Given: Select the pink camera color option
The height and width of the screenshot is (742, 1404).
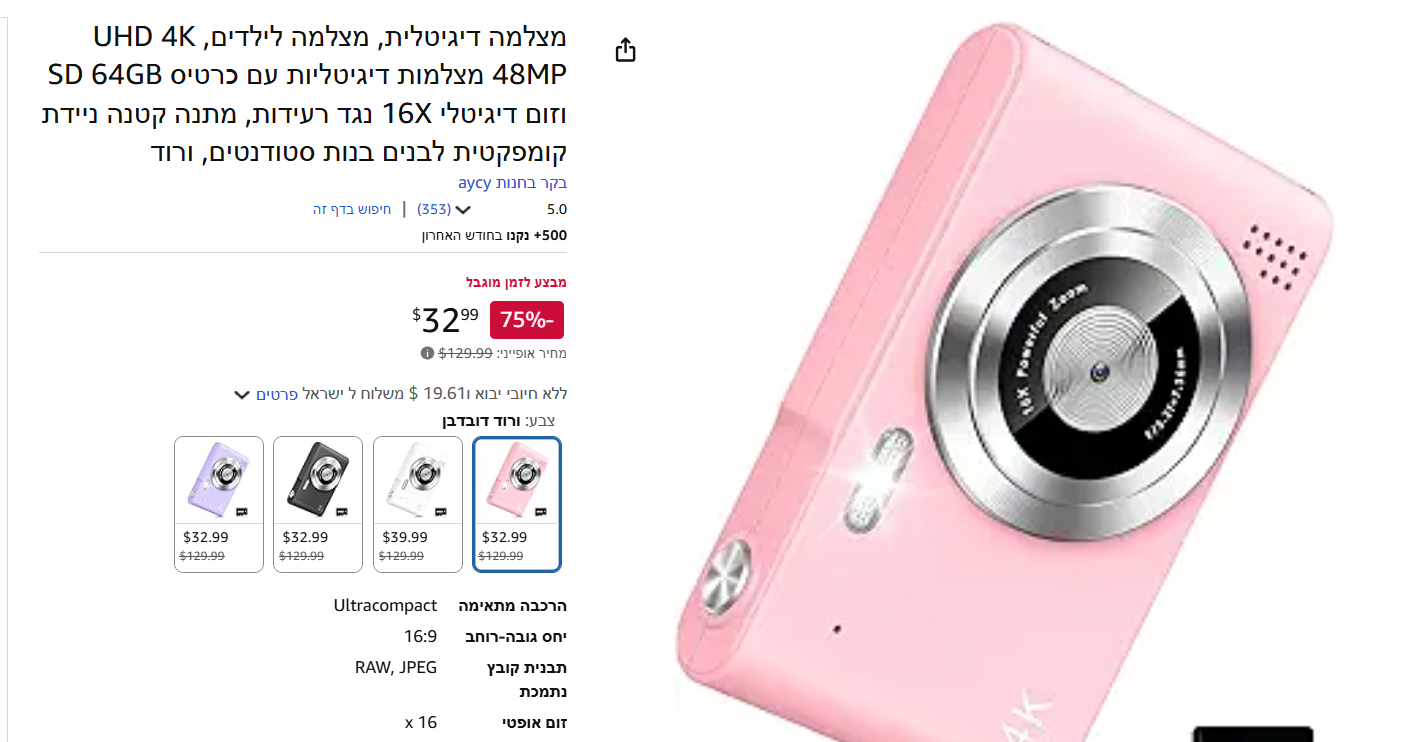Looking at the screenshot, I should [x=517, y=505].
